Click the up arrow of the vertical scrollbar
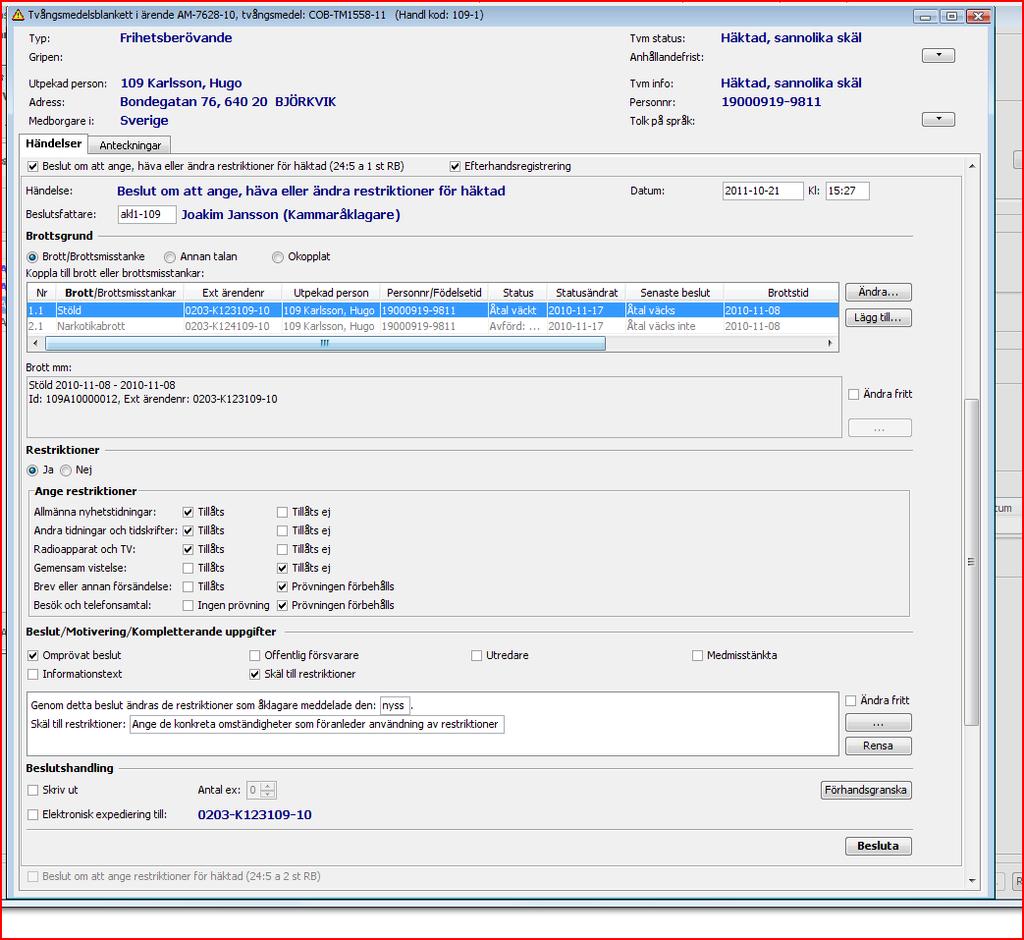The image size is (1024, 940). tap(972, 167)
